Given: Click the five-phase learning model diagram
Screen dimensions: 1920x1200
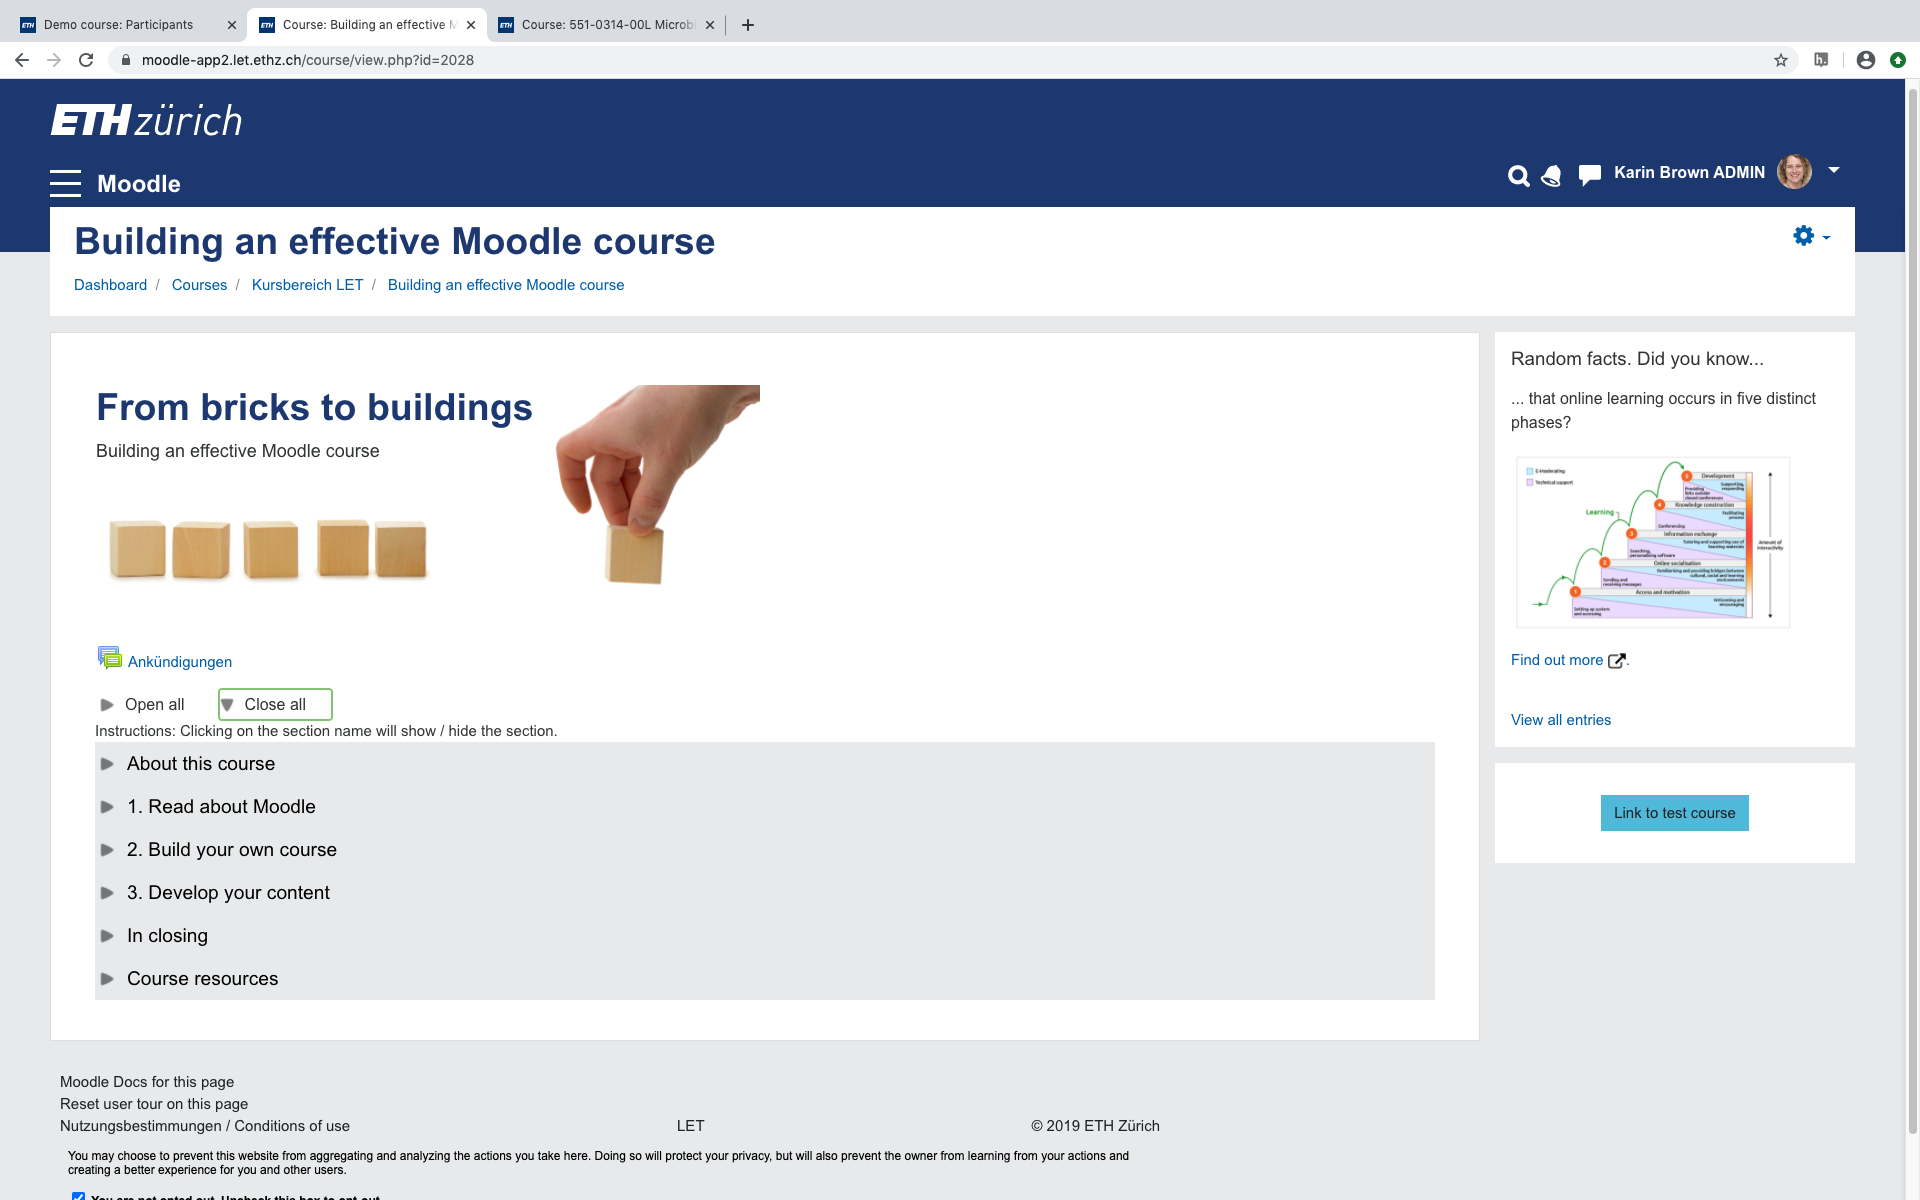Looking at the screenshot, I should pyautogui.click(x=1653, y=542).
